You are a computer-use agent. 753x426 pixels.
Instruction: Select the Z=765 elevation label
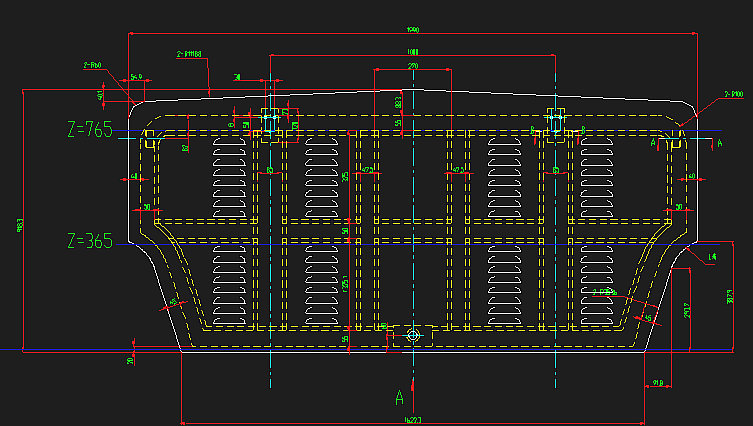tap(89, 130)
